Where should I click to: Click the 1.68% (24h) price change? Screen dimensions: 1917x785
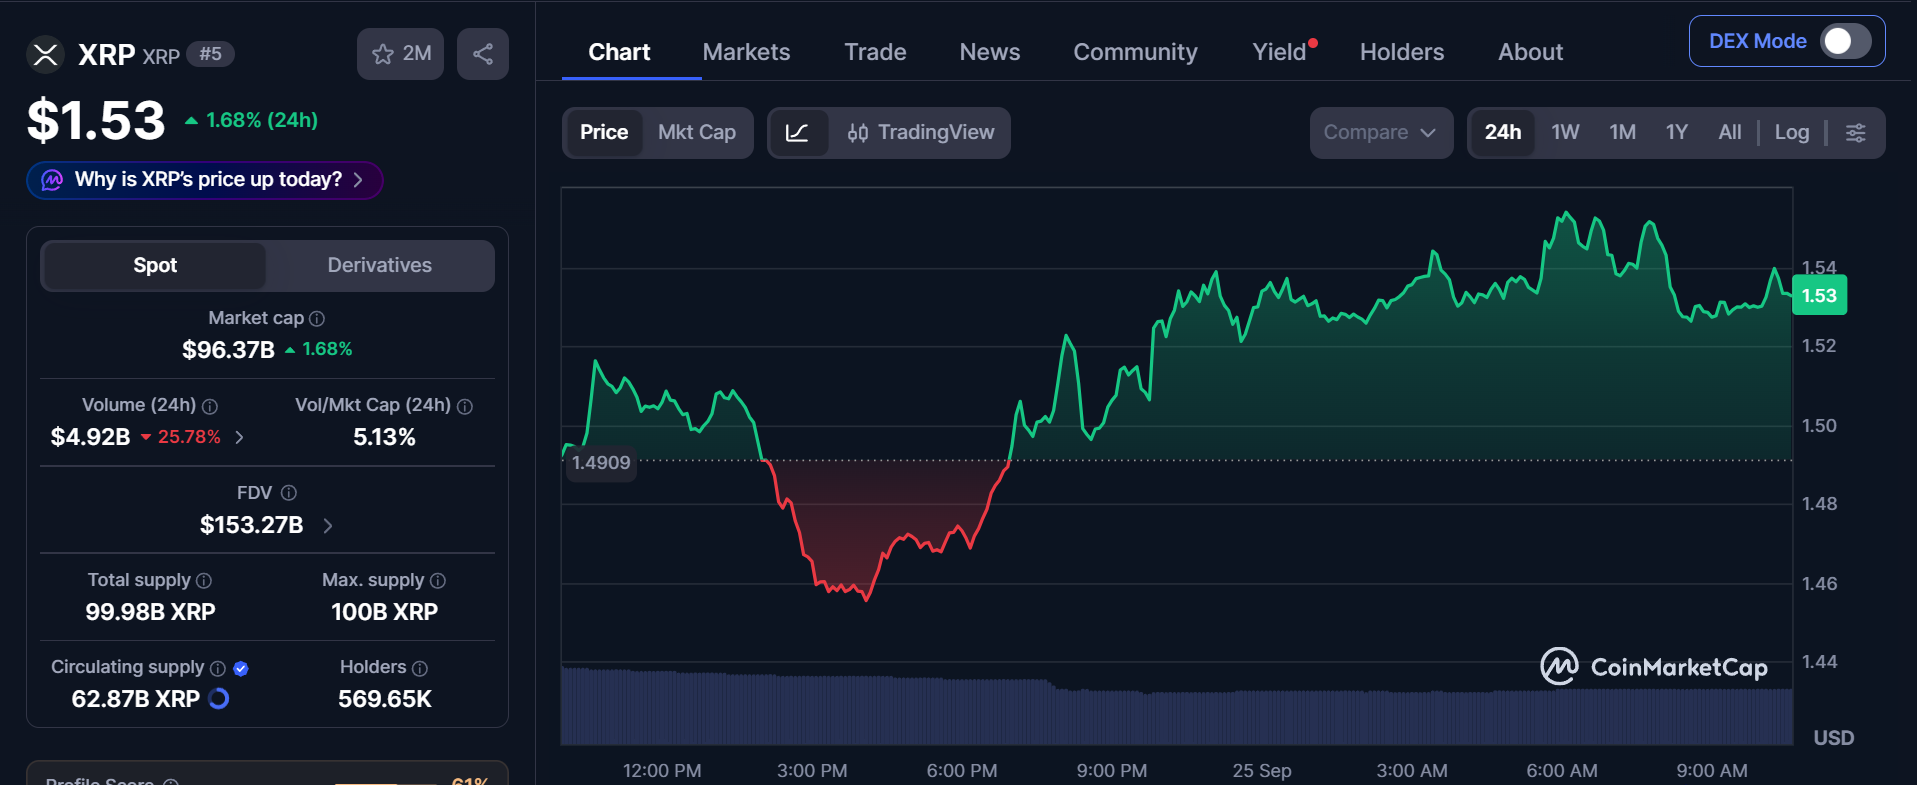coord(251,120)
